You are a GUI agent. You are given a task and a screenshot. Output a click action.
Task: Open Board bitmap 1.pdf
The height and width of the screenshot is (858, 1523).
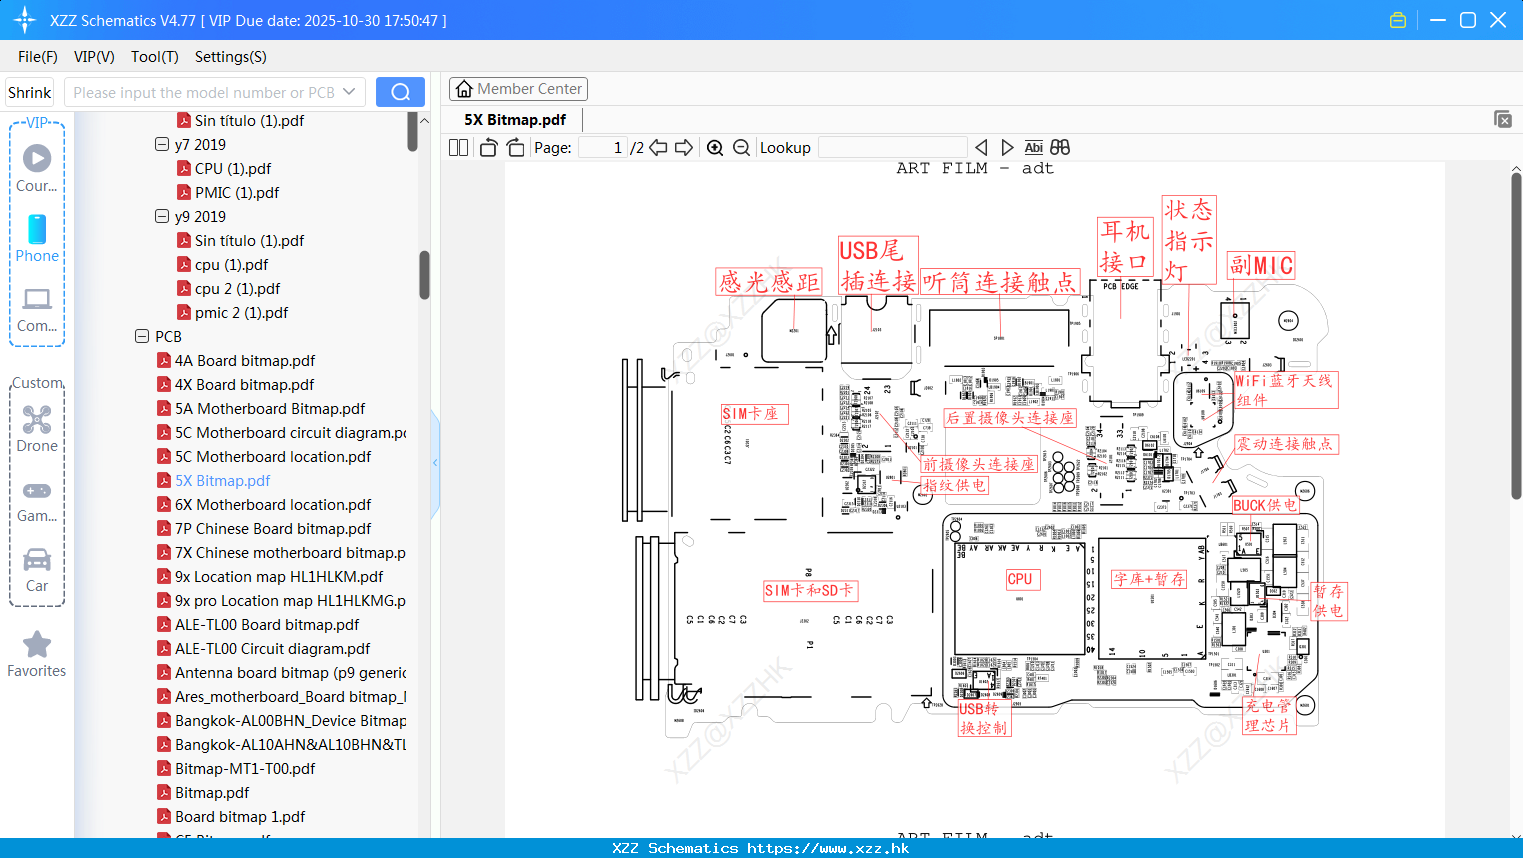[x=240, y=816]
